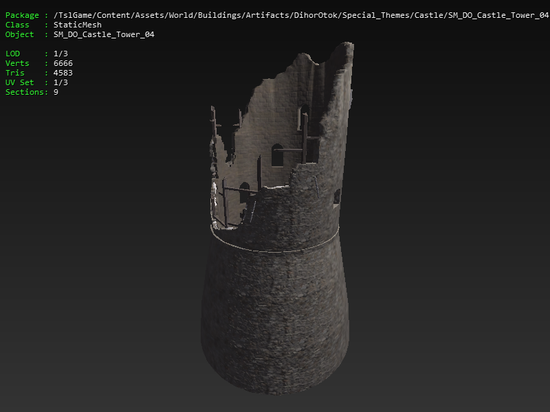
Task: Click the LOD value 1/3
Action: [x=61, y=54]
